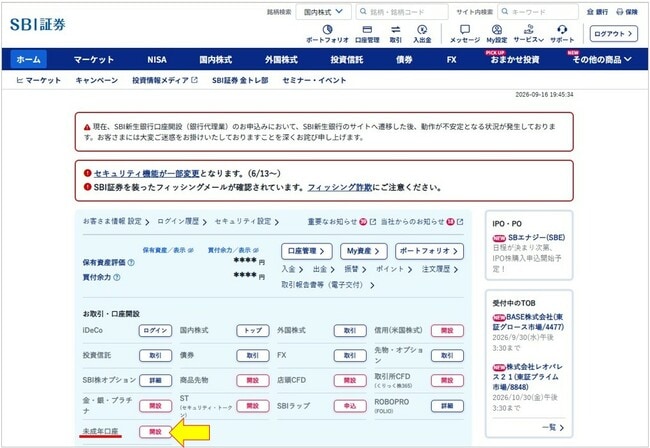Select the 債券 nav tab
650x448 pixels.
(404, 59)
